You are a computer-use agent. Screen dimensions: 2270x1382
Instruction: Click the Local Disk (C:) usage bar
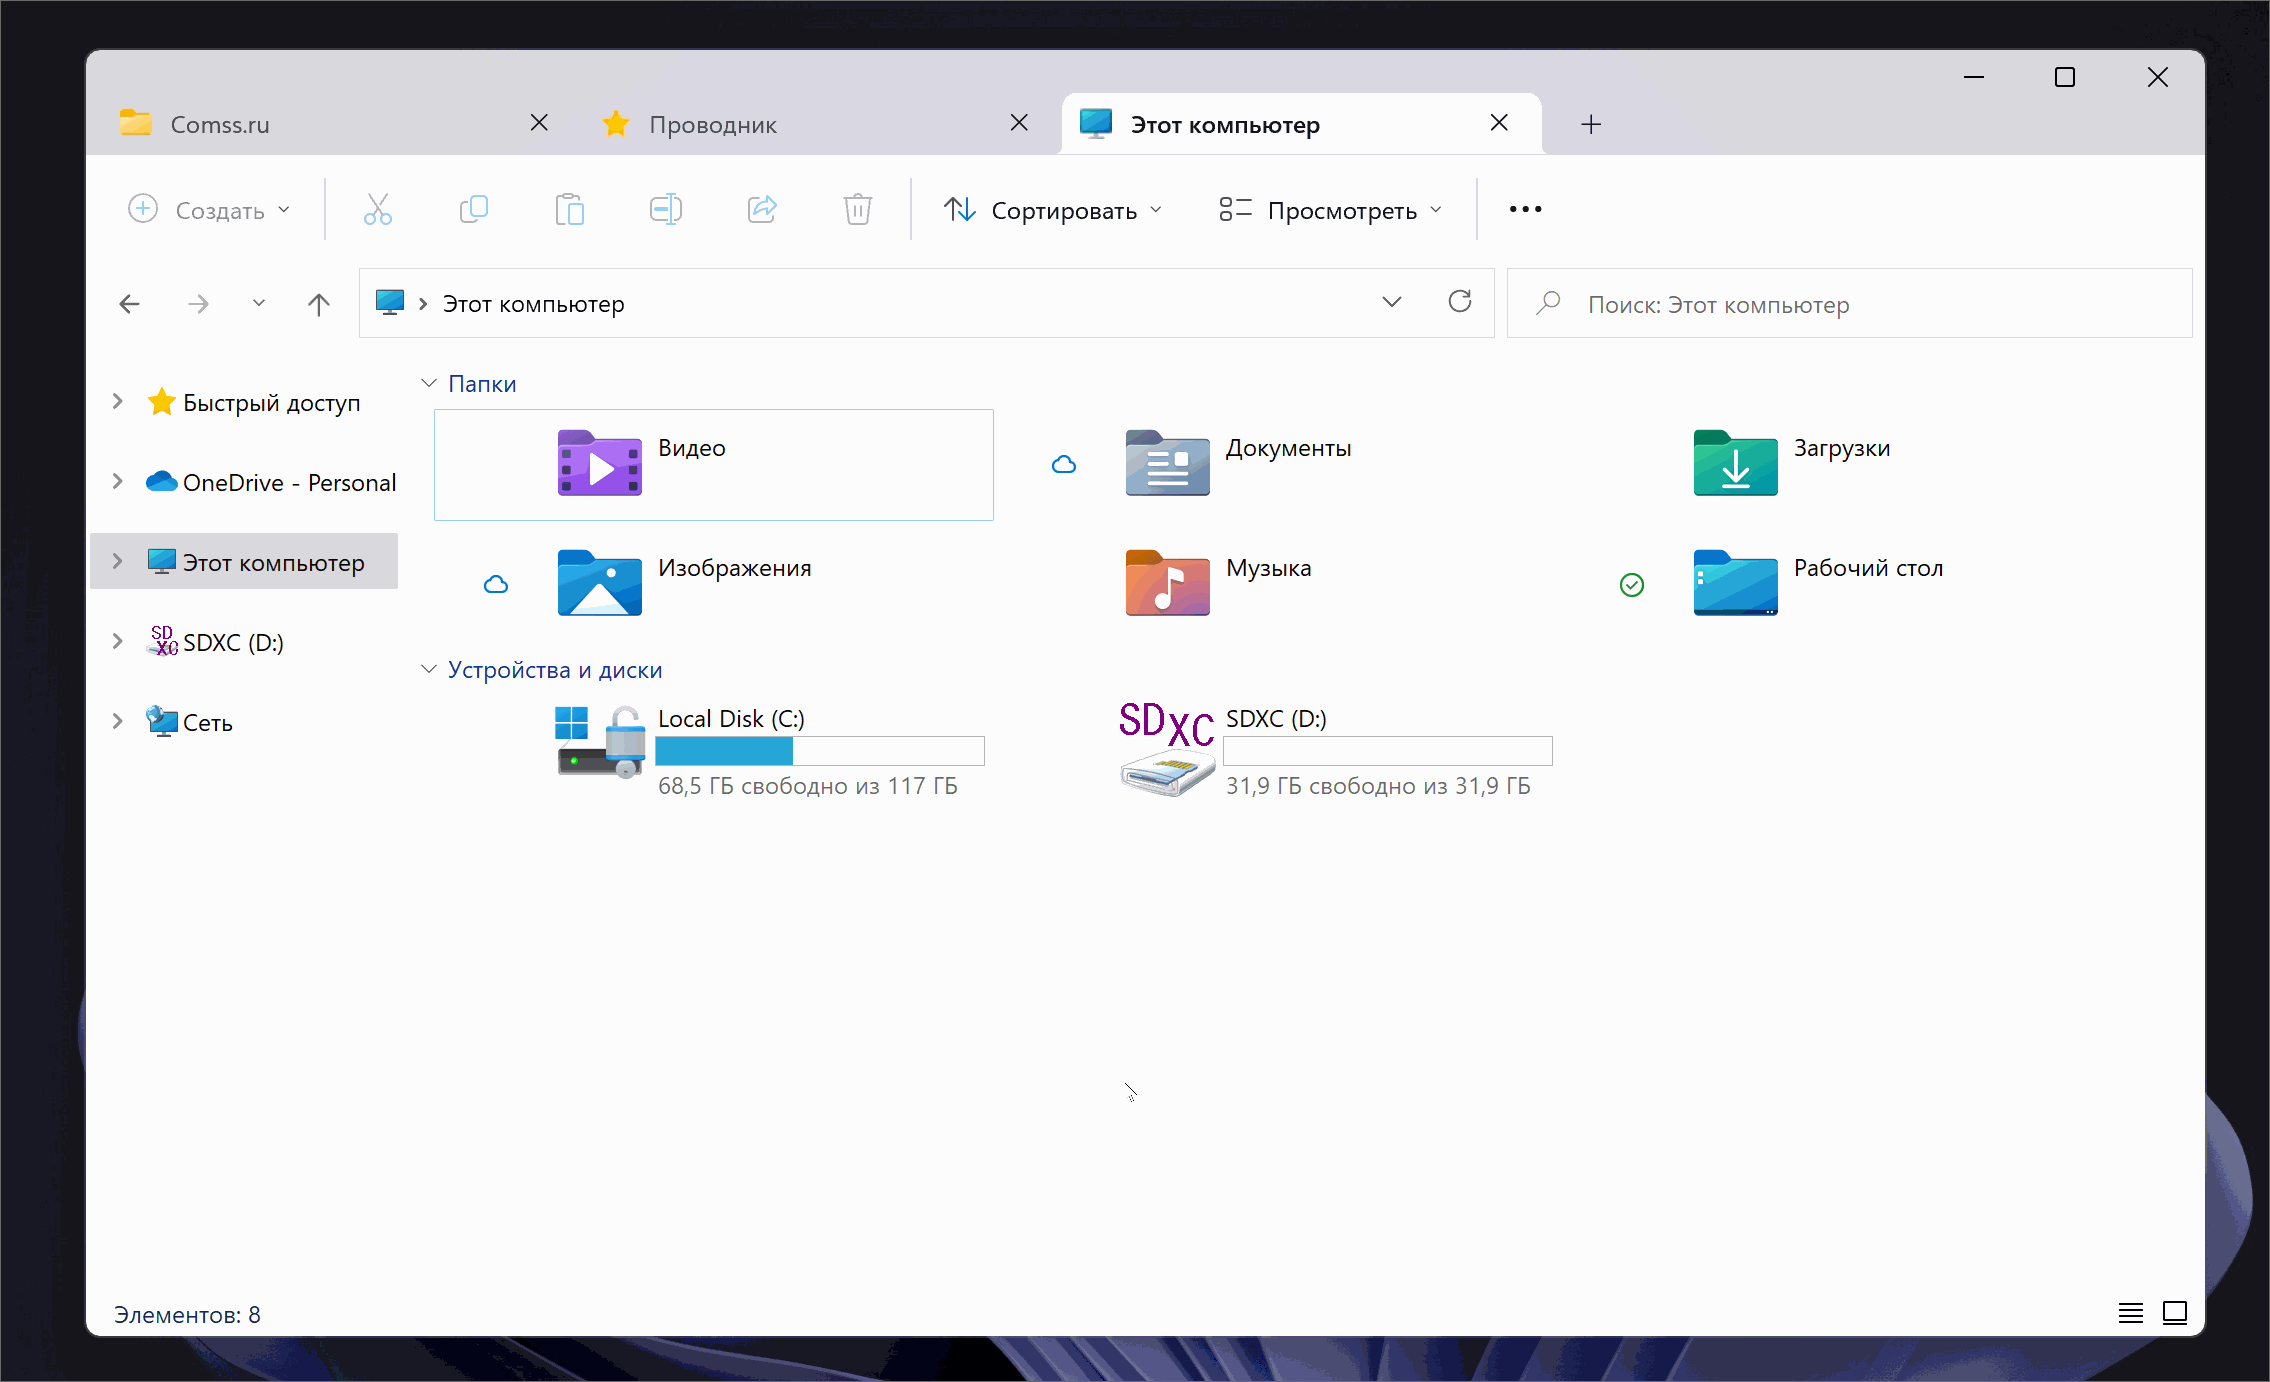coord(819,751)
